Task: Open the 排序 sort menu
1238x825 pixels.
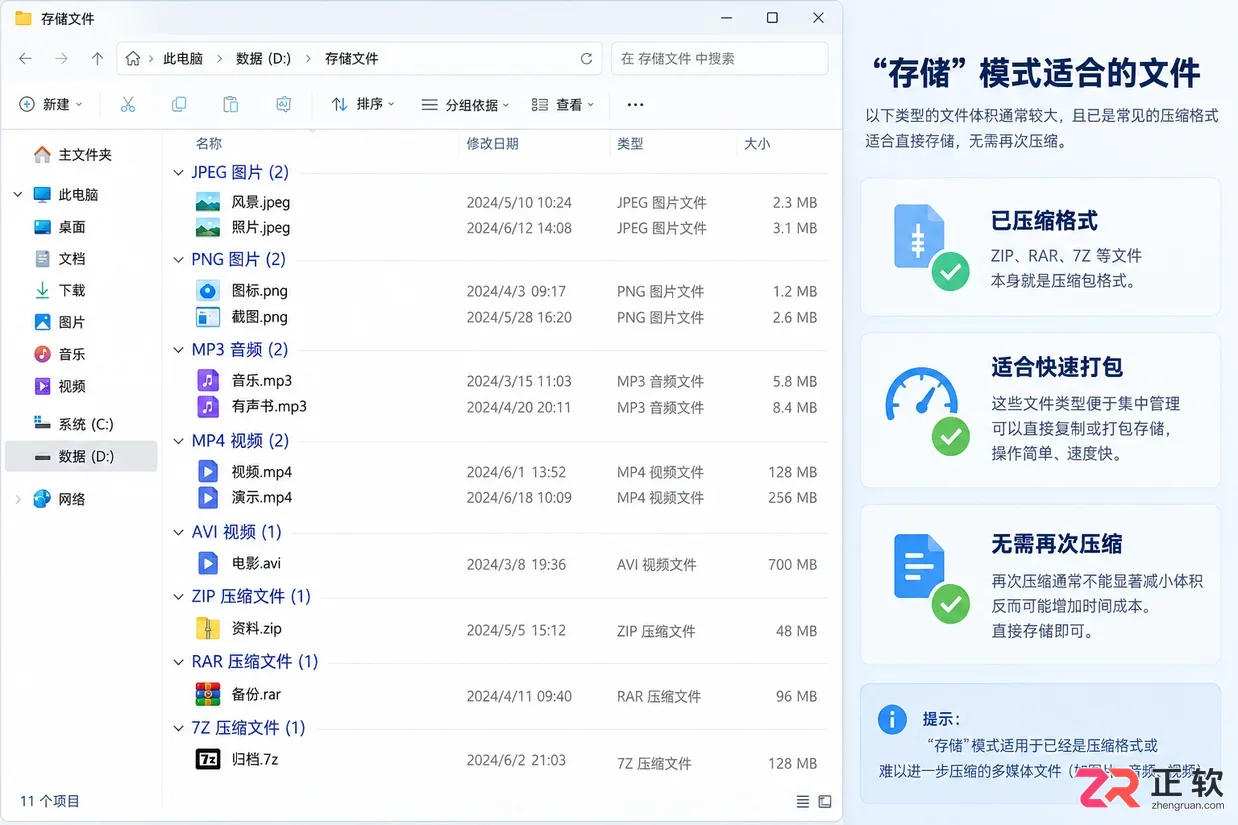Action: [363, 104]
